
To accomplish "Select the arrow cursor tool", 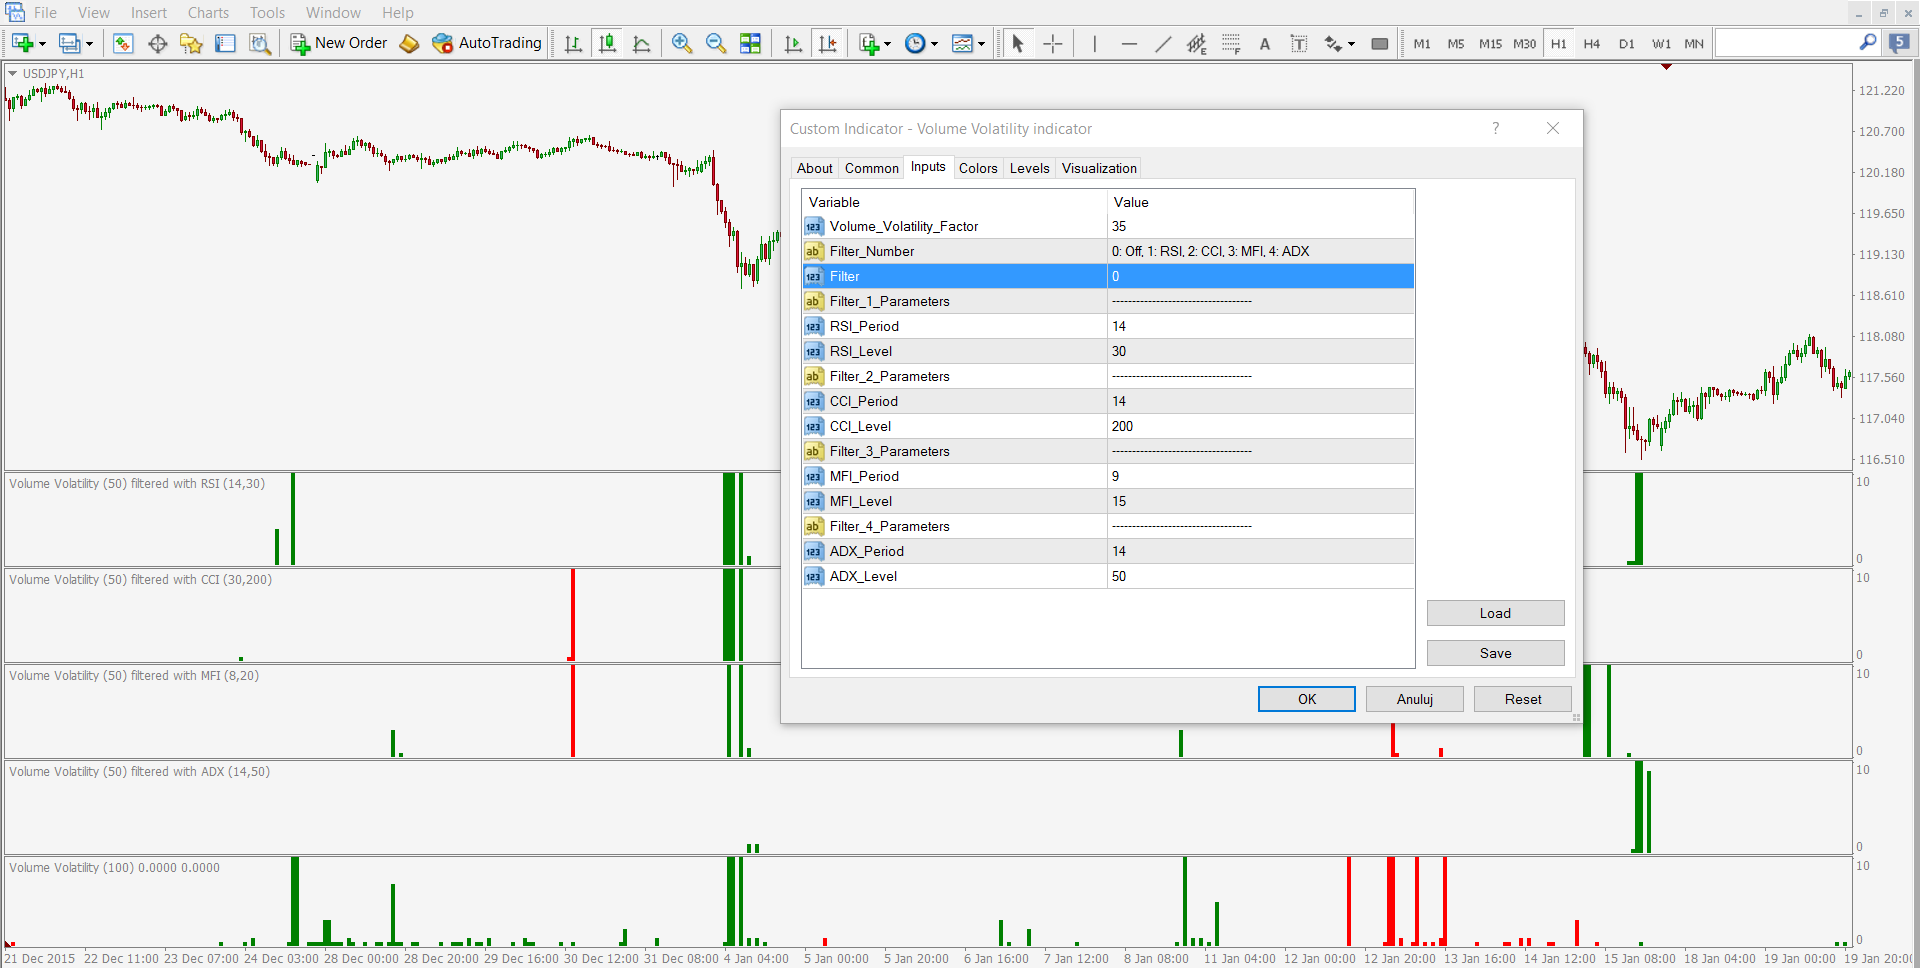I will pyautogui.click(x=1018, y=43).
